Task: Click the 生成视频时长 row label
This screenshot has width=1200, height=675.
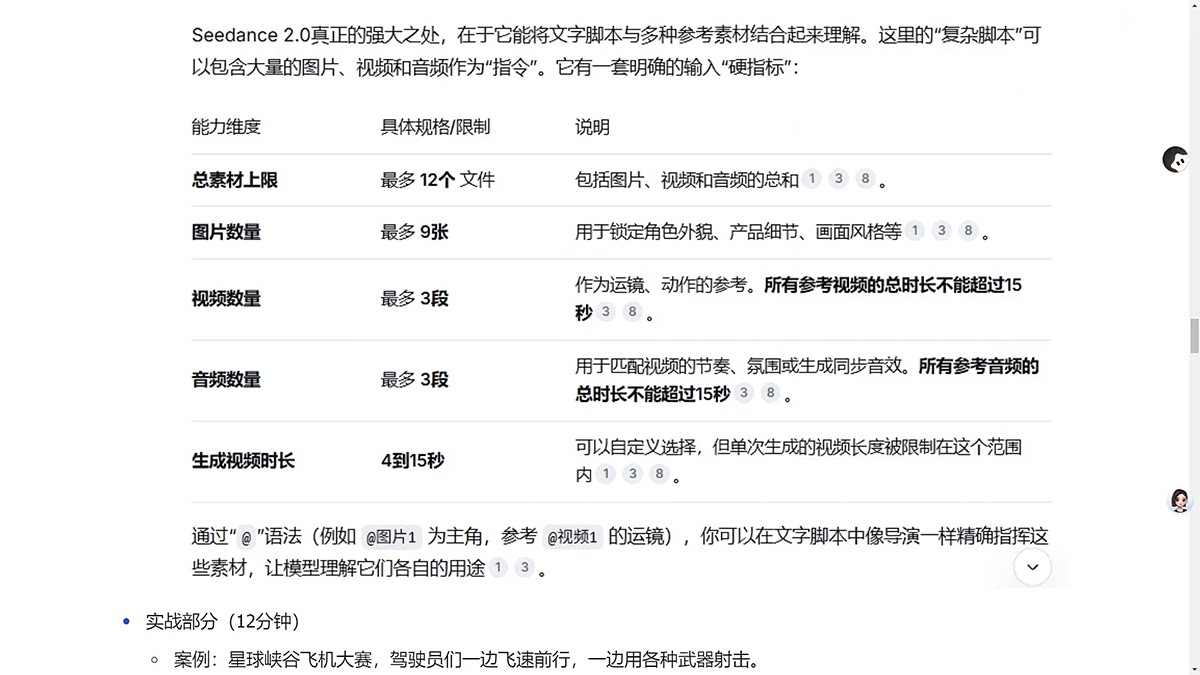Action: [244, 461]
